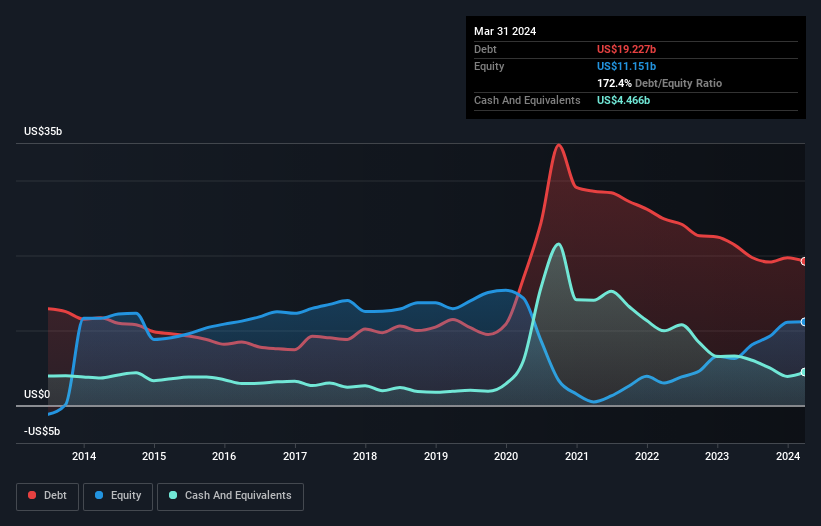Toggle the Equity series in the legend
821x526 pixels.
(118, 496)
